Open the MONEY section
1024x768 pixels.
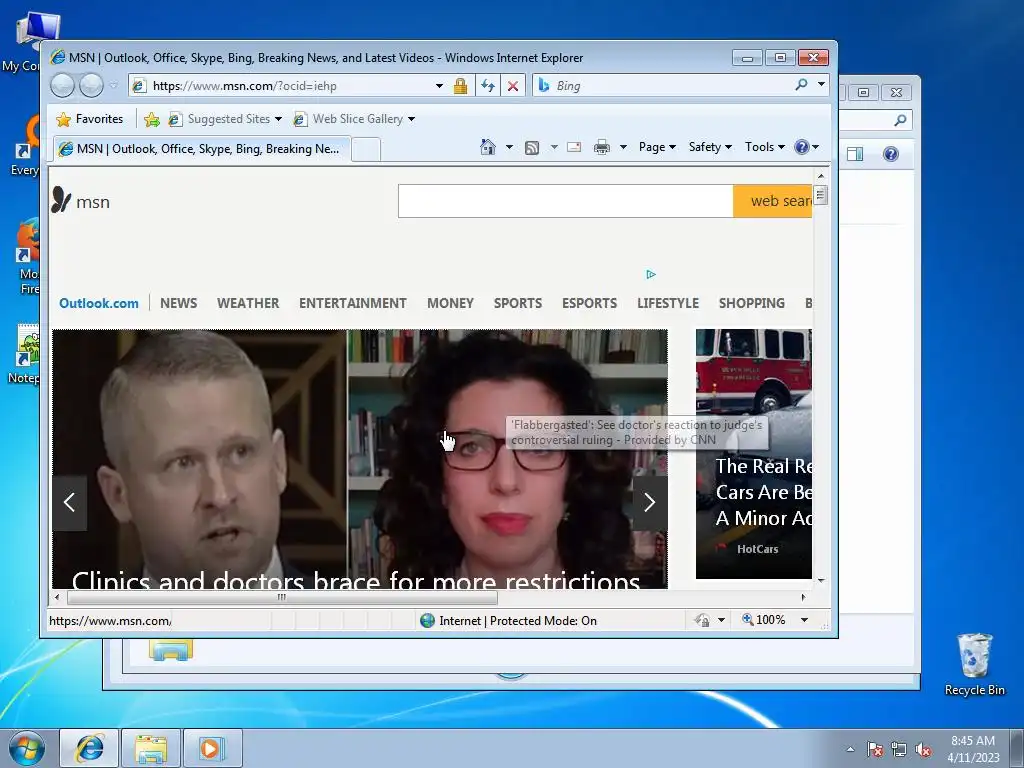[x=450, y=303]
